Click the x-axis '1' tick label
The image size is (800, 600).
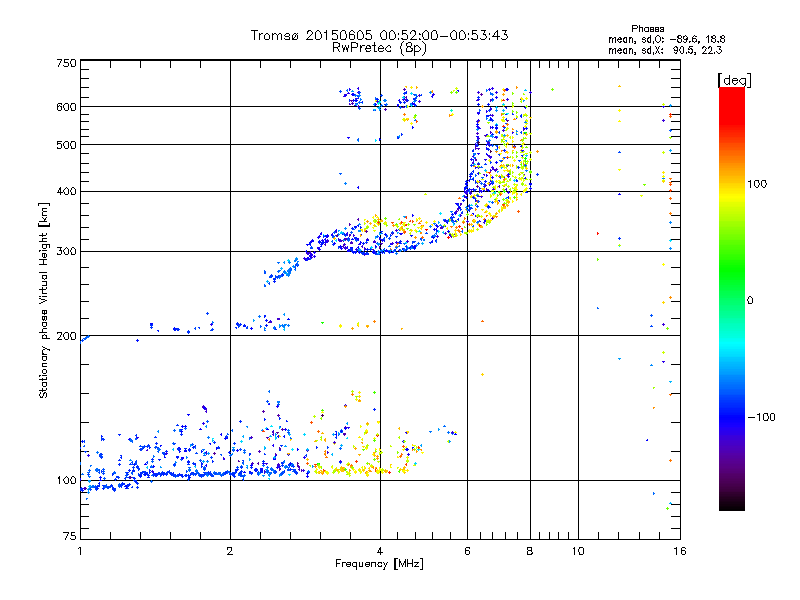tap(80, 551)
